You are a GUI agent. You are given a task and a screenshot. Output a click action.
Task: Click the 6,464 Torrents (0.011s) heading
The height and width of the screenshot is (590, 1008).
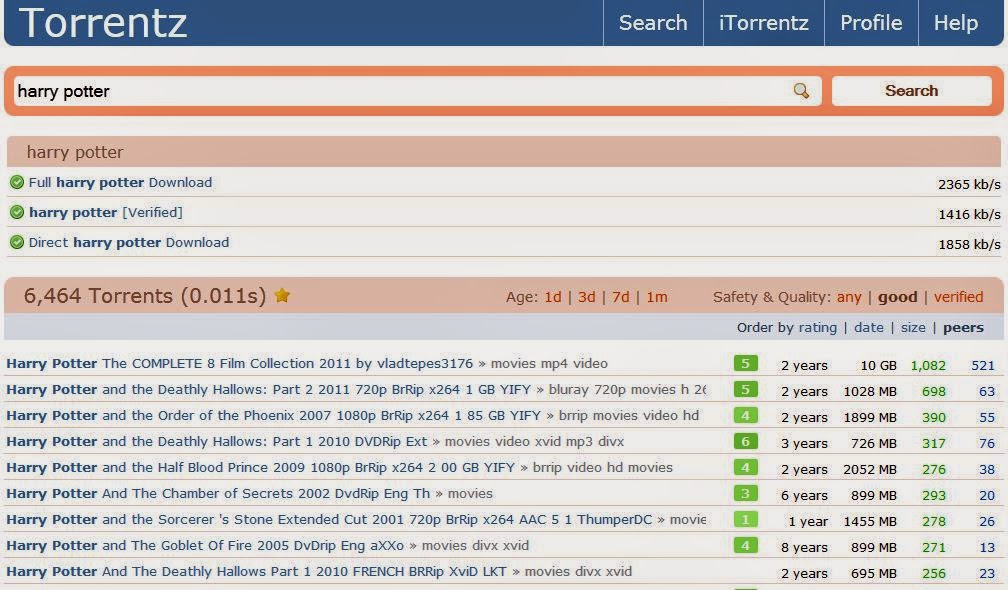point(145,296)
